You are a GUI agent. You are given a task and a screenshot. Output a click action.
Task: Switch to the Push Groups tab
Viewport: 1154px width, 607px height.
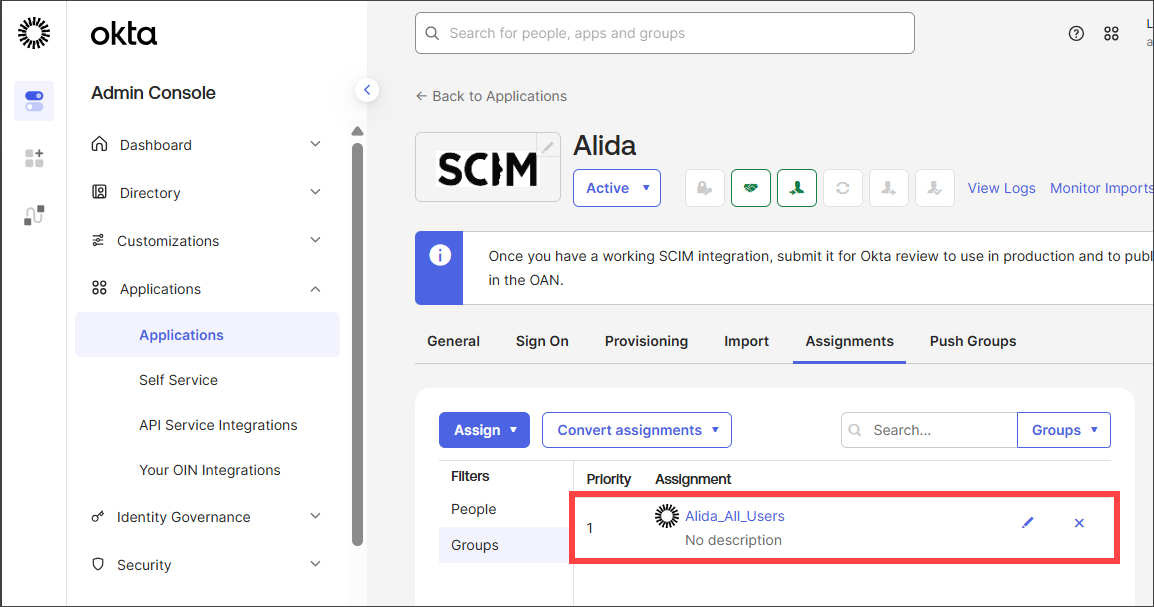973,341
